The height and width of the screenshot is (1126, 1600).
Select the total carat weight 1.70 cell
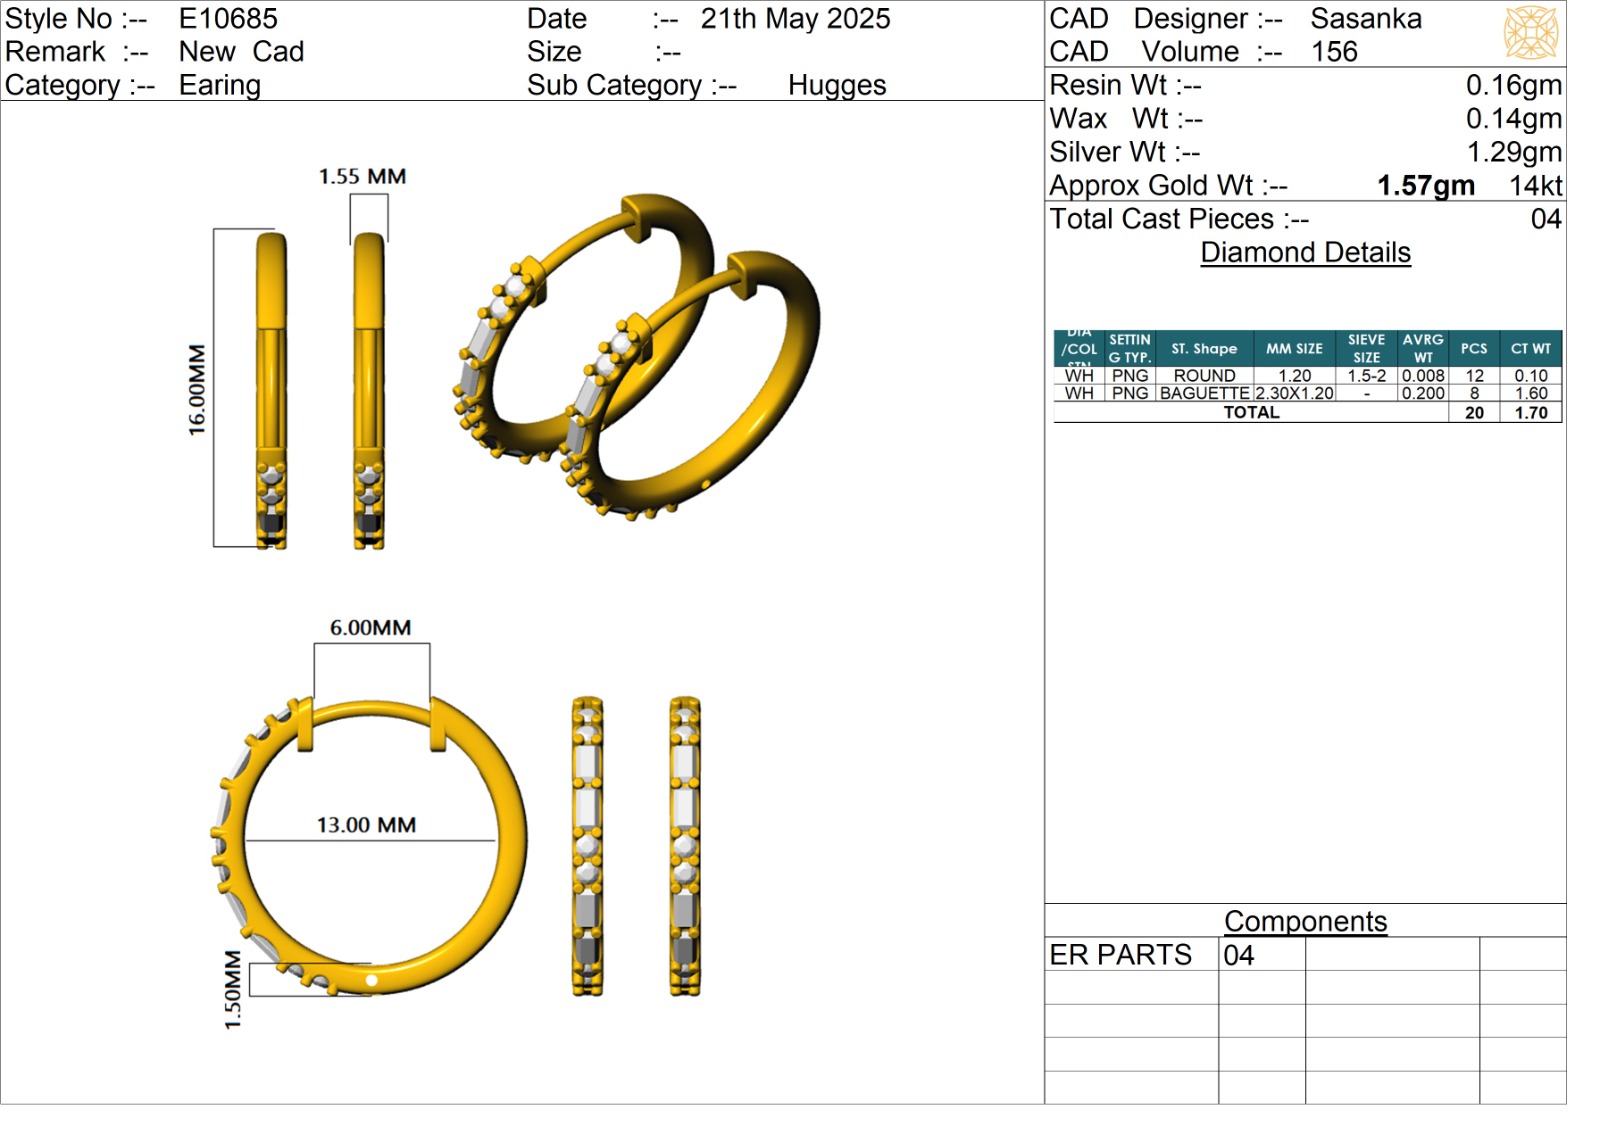(1530, 412)
